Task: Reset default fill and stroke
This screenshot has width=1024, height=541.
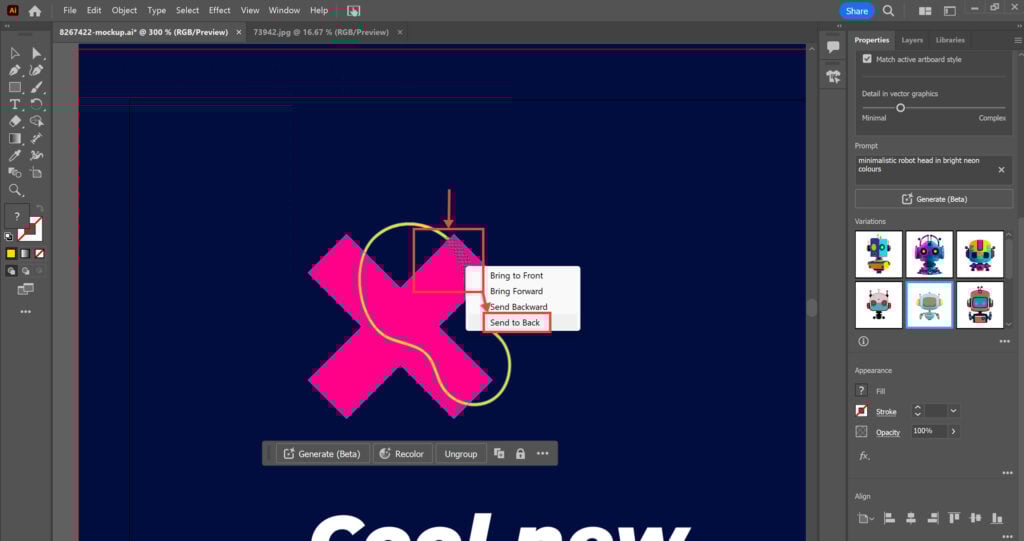Action: 8,237
